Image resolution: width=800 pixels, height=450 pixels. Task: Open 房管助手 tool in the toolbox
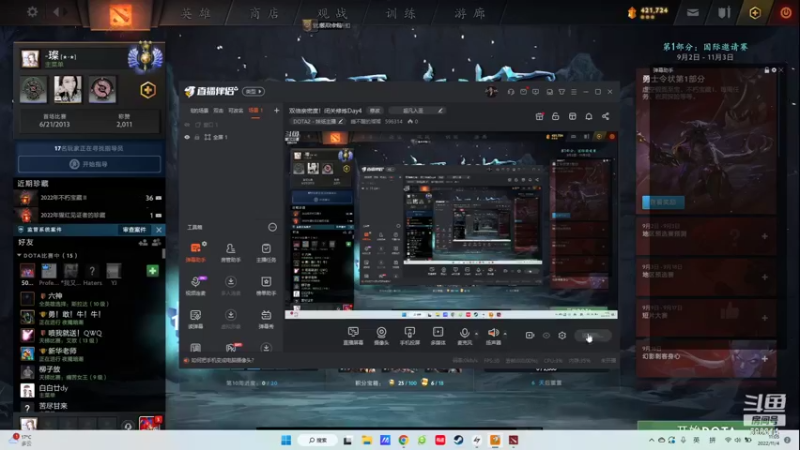coord(231,252)
